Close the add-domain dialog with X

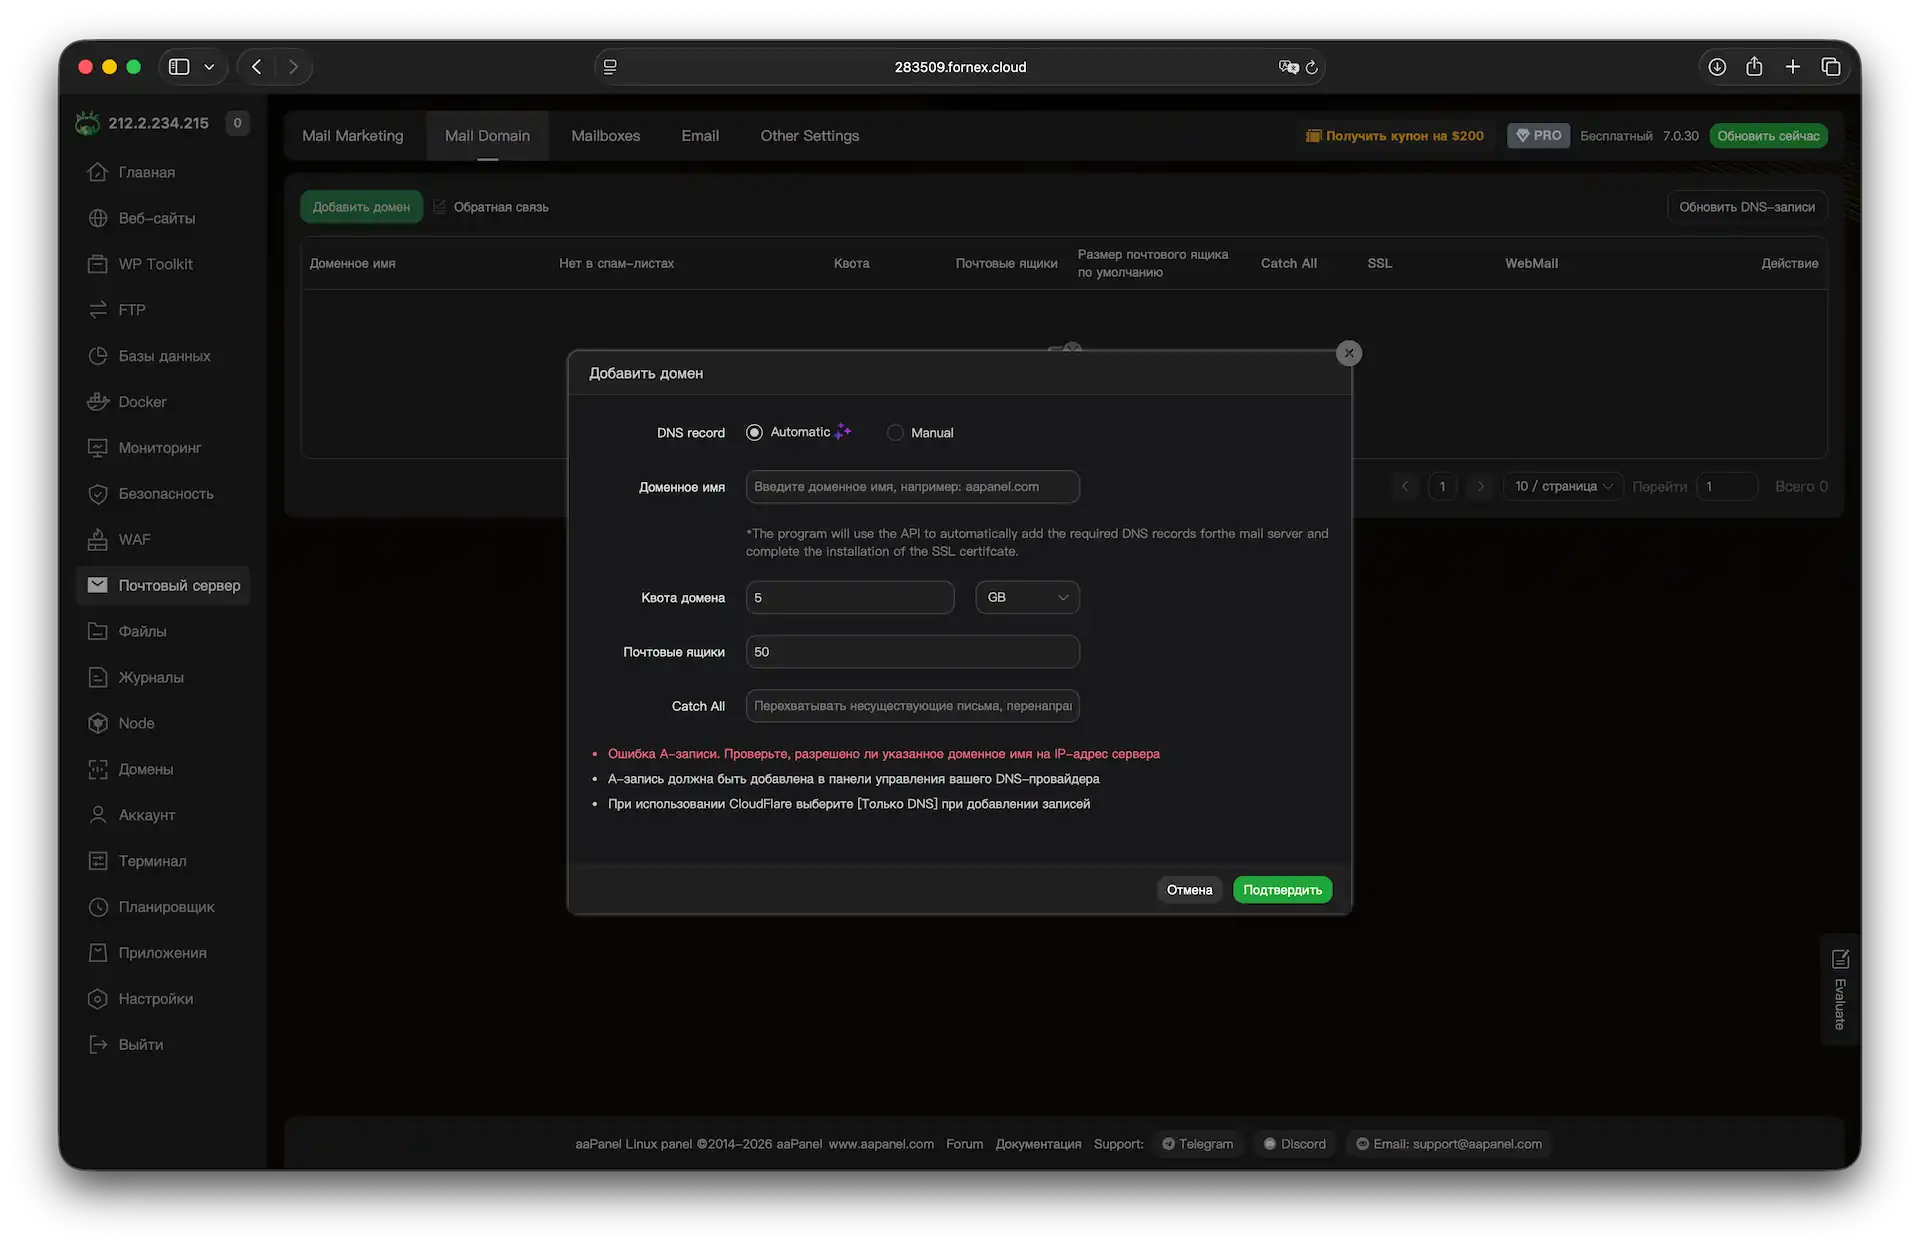tap(1349, 353)
